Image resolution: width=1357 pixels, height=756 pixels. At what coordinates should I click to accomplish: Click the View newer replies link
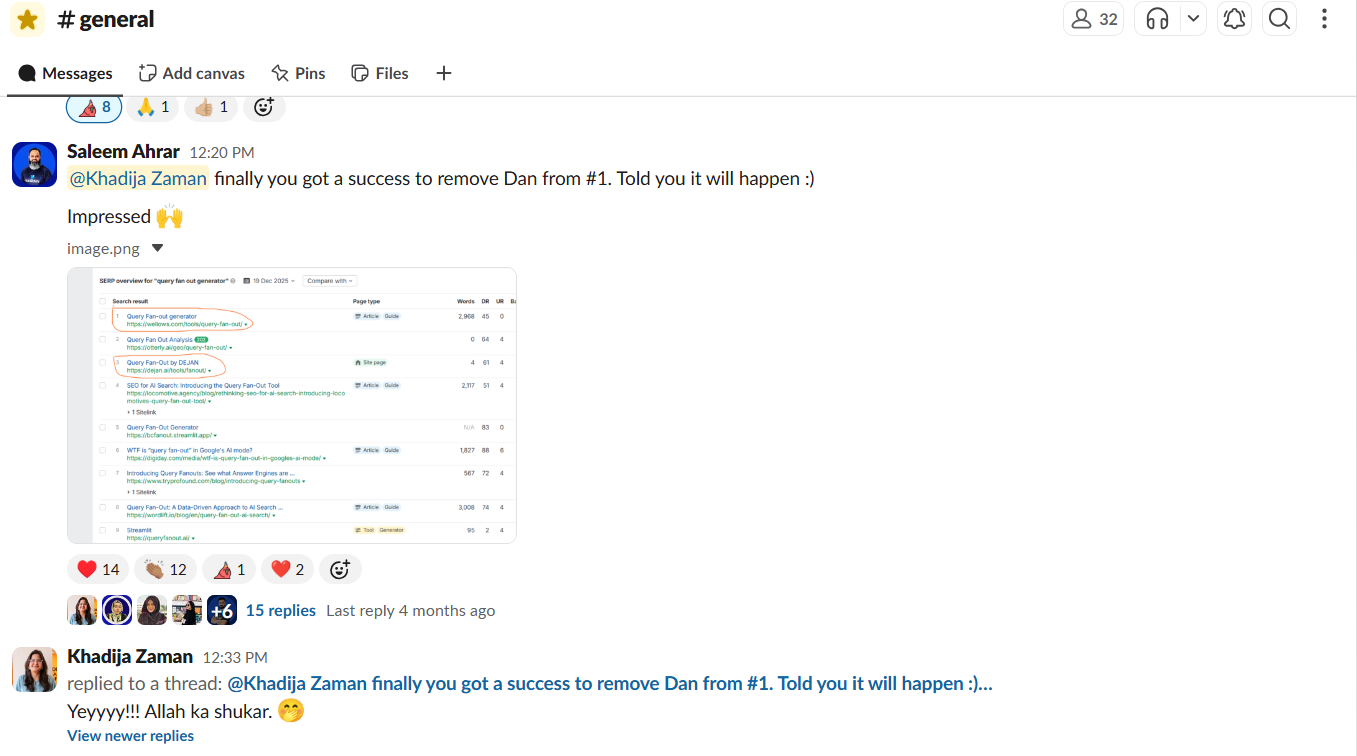pos(130,736)
